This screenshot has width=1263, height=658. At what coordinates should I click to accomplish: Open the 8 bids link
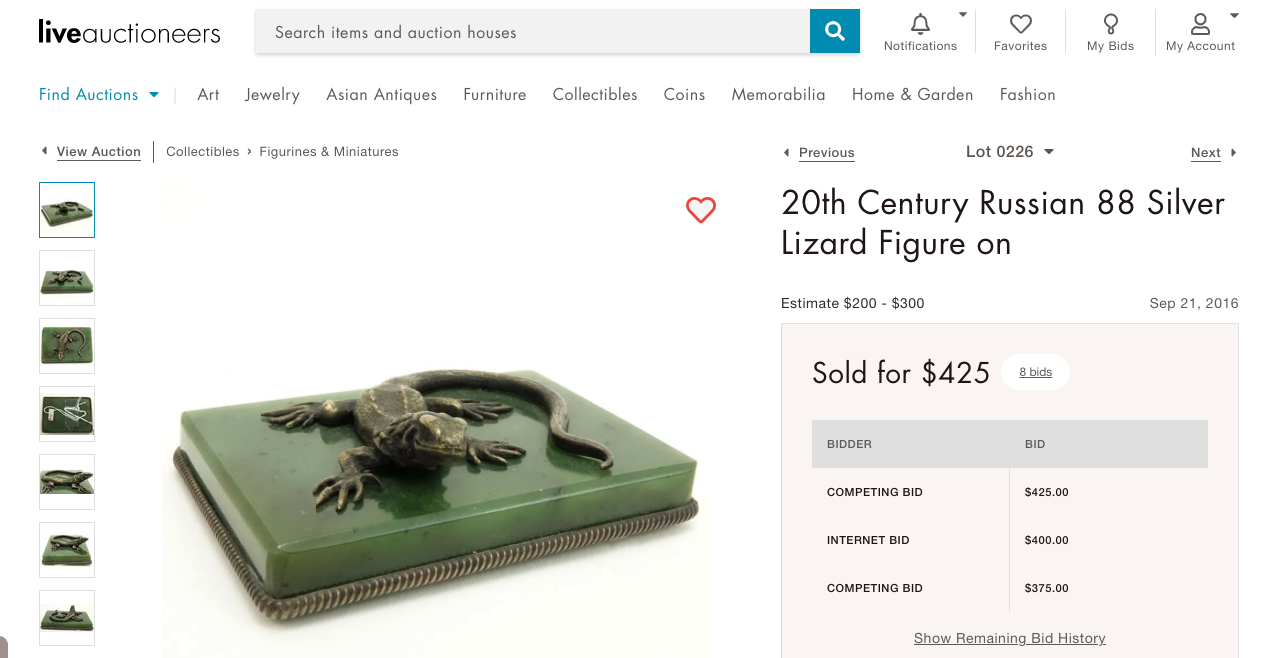pos(1035,372)
